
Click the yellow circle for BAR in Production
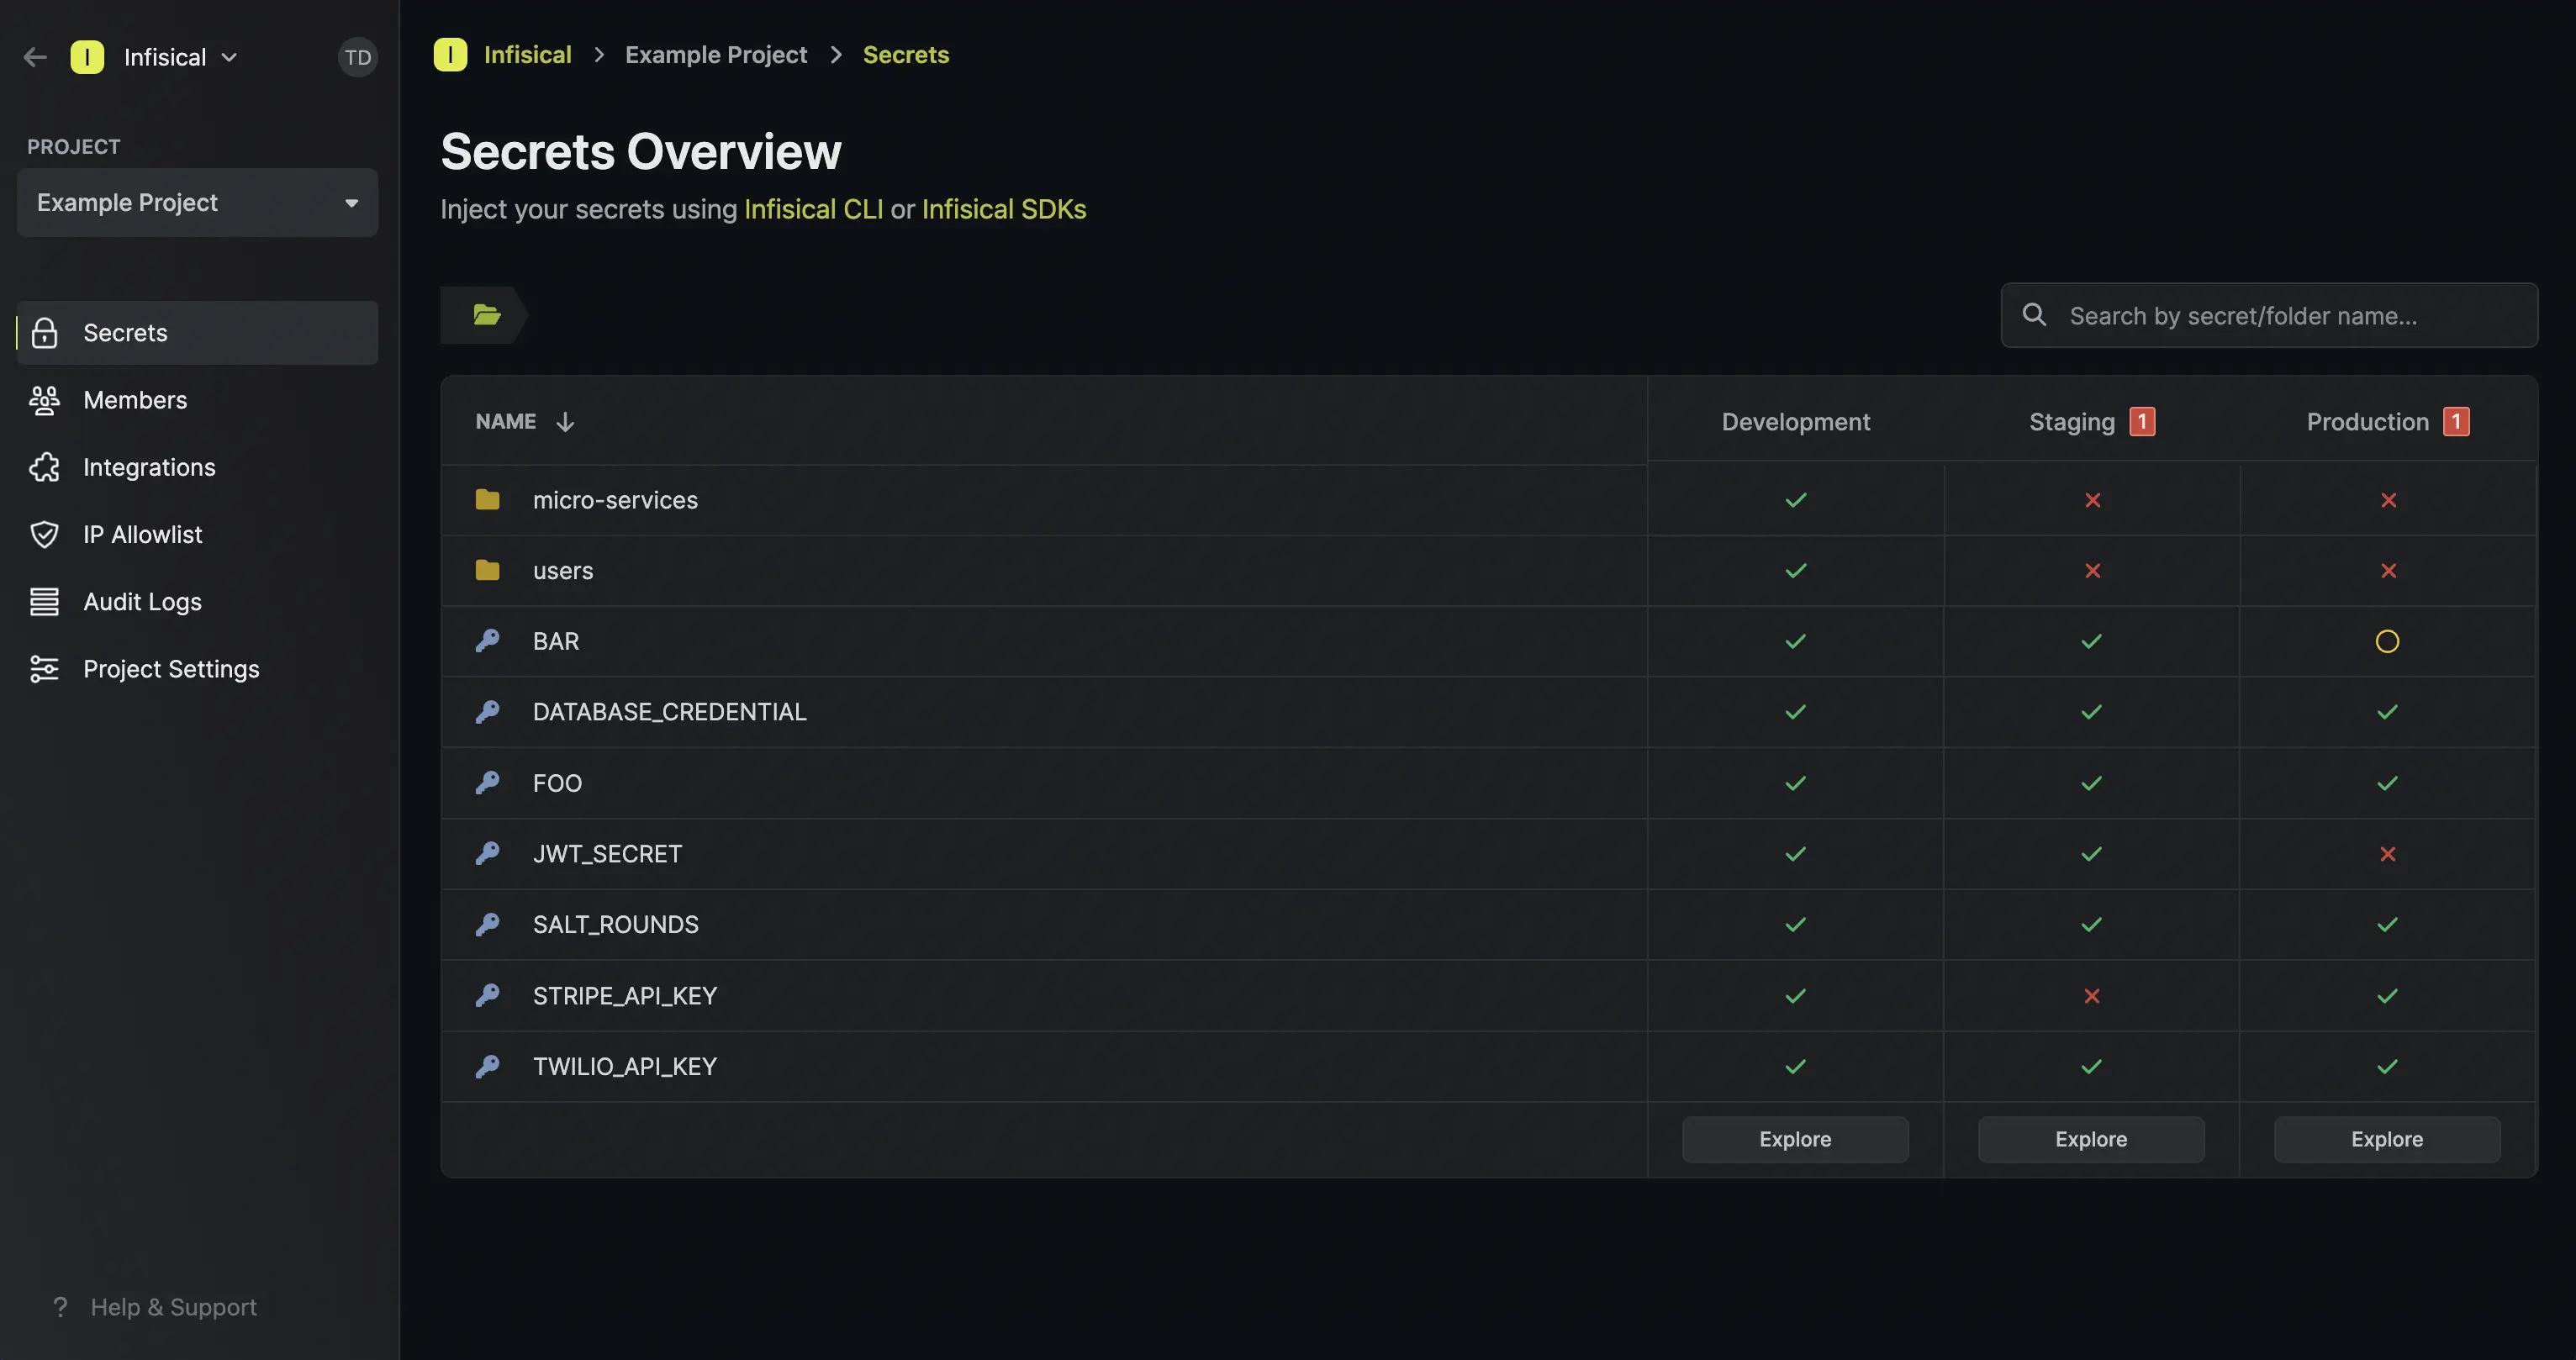point(2388,641)
